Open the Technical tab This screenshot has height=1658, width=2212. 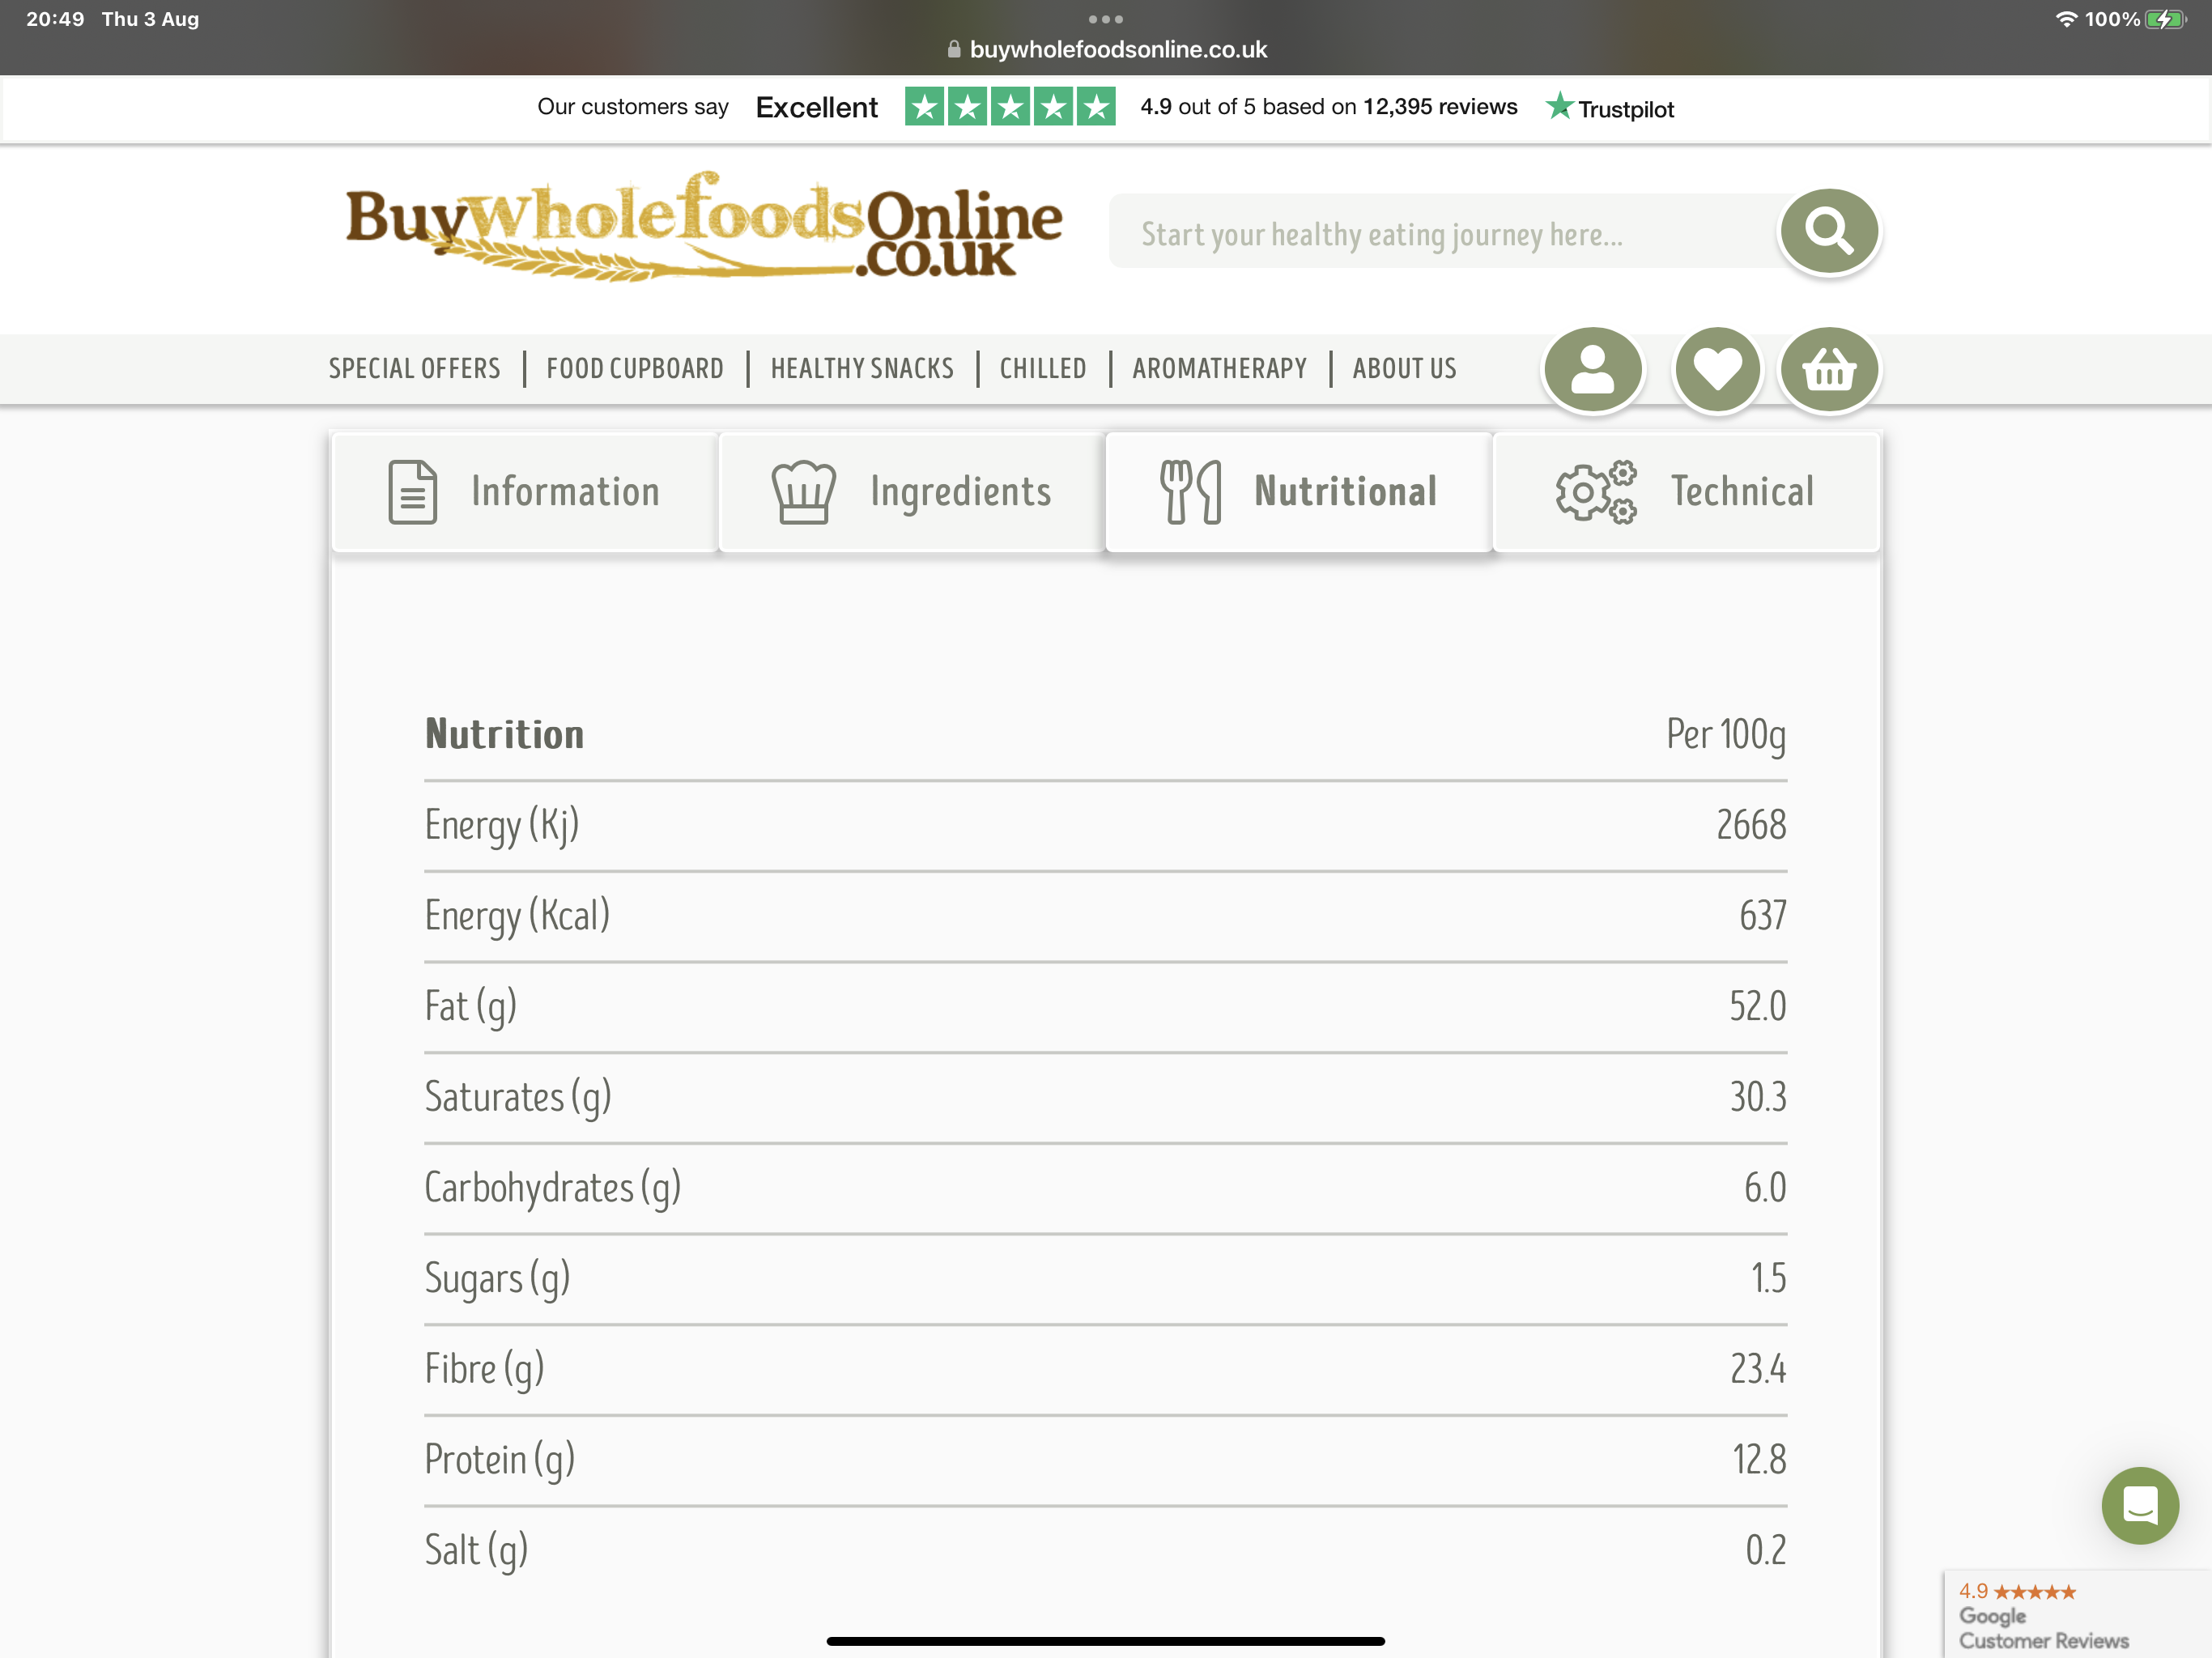pos(1685,492)
